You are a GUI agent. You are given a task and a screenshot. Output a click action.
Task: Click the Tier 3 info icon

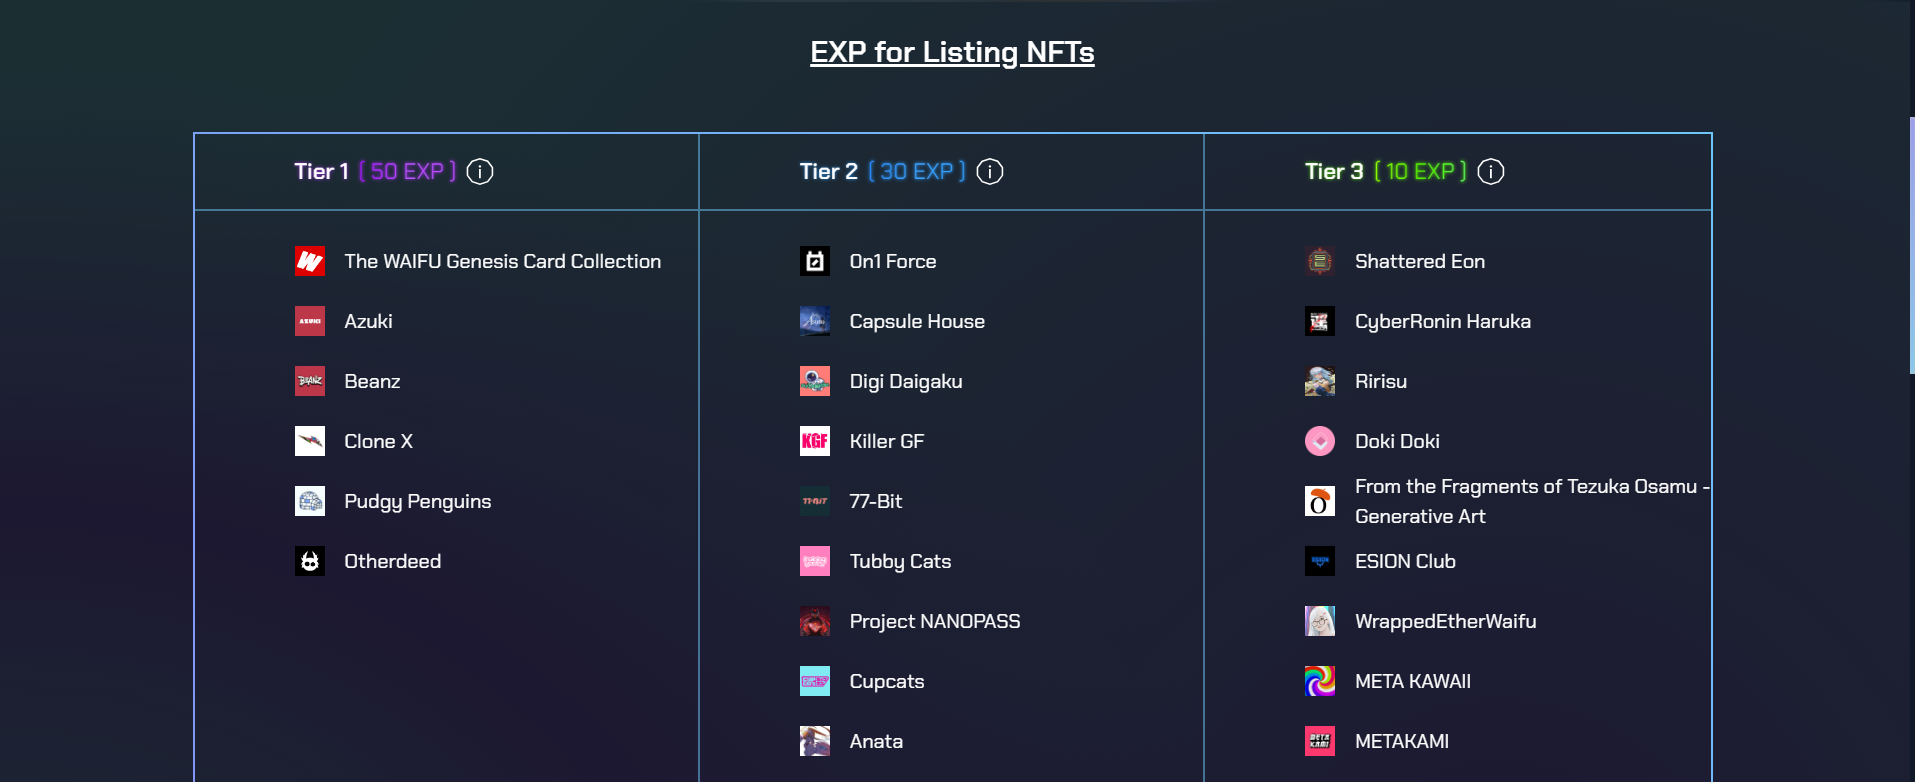(1491, 172)
